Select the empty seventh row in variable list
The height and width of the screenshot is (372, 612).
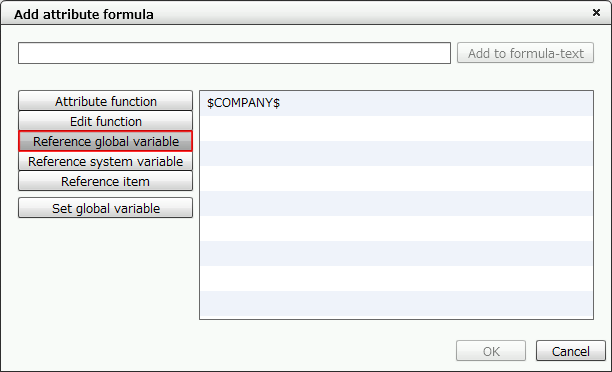pyautogui.click(x=397, y=253)
